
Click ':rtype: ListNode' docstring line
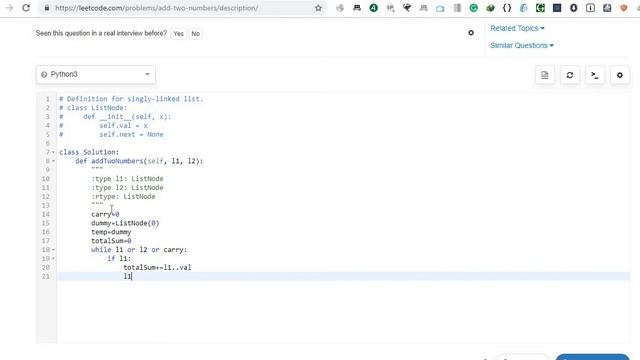tap(123, 196)
